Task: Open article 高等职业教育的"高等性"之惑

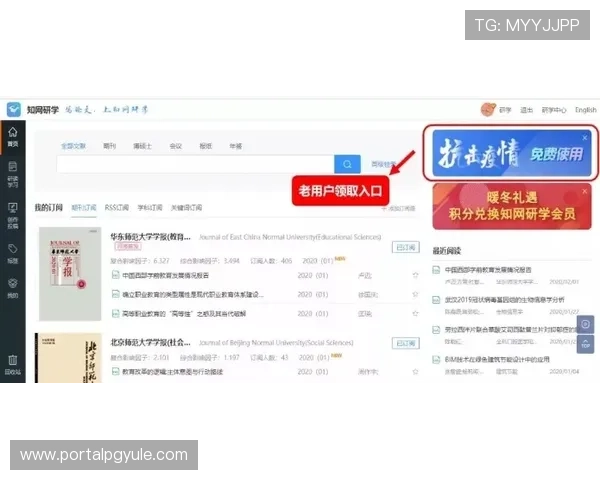Action: [184, 313]
